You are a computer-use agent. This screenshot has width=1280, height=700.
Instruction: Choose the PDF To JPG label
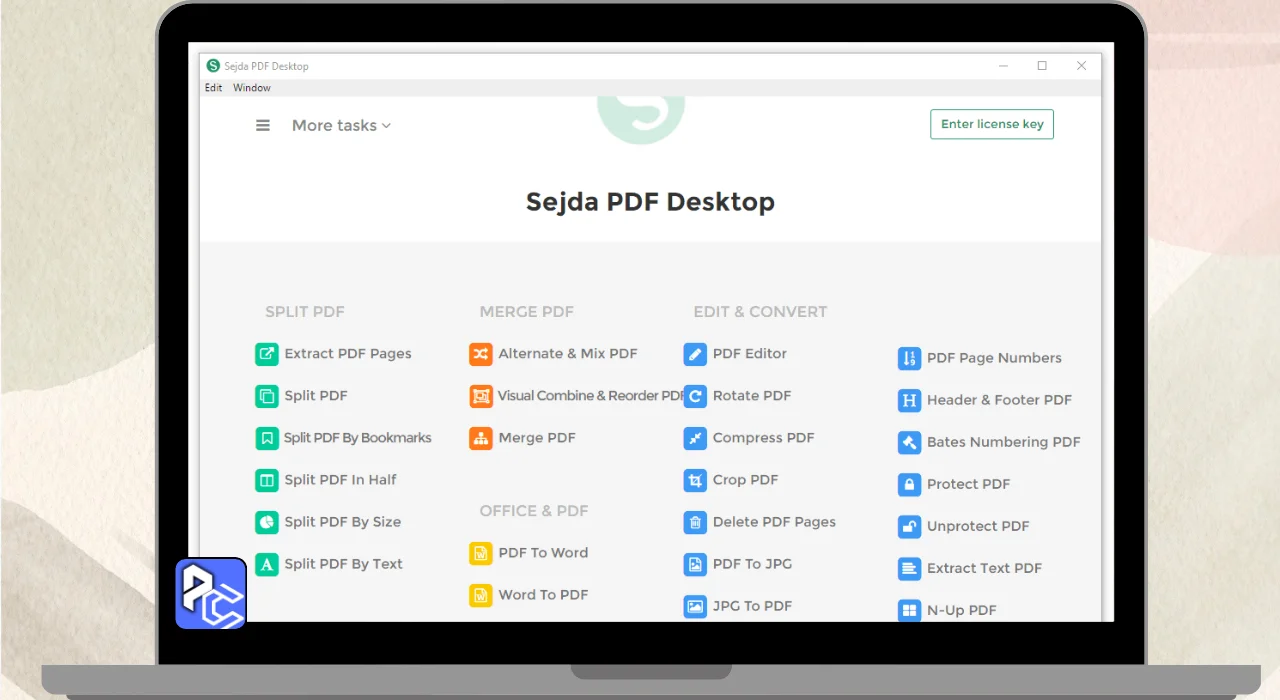[x=752, y=564]
